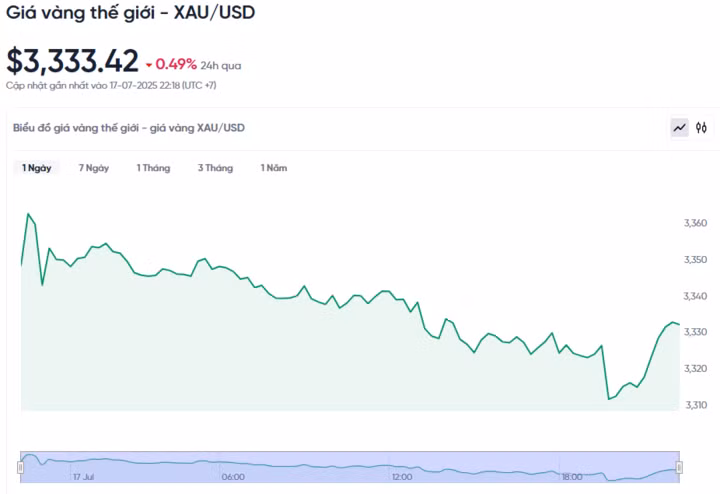Click the 12:00 marker in navigator

(402, 477)
